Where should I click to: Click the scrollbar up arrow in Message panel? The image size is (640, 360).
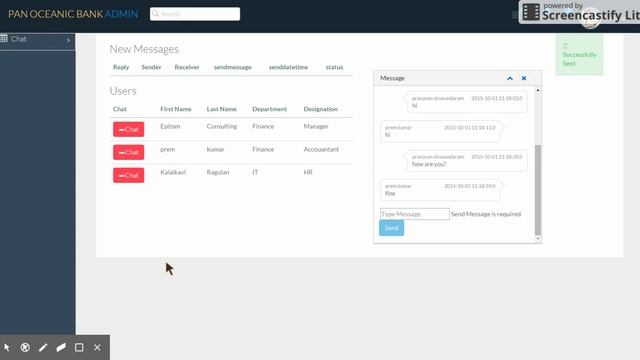[x=538, y=90]
